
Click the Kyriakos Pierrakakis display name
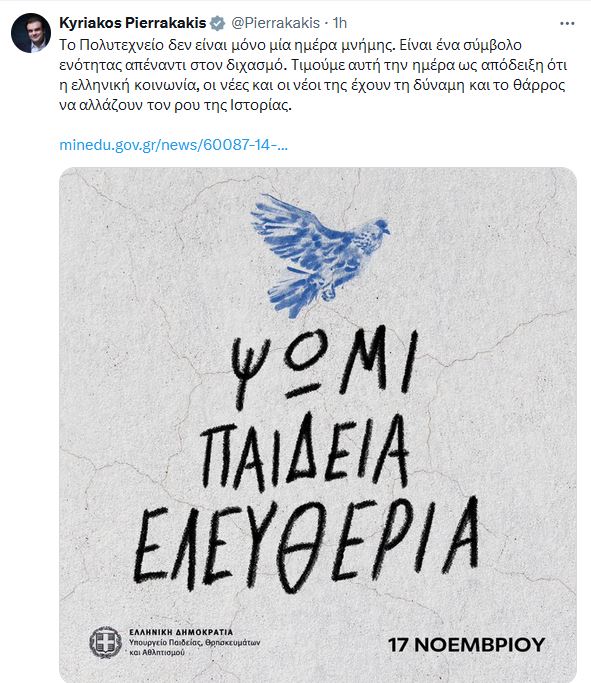pyautogui.click(x=132, y=23)
